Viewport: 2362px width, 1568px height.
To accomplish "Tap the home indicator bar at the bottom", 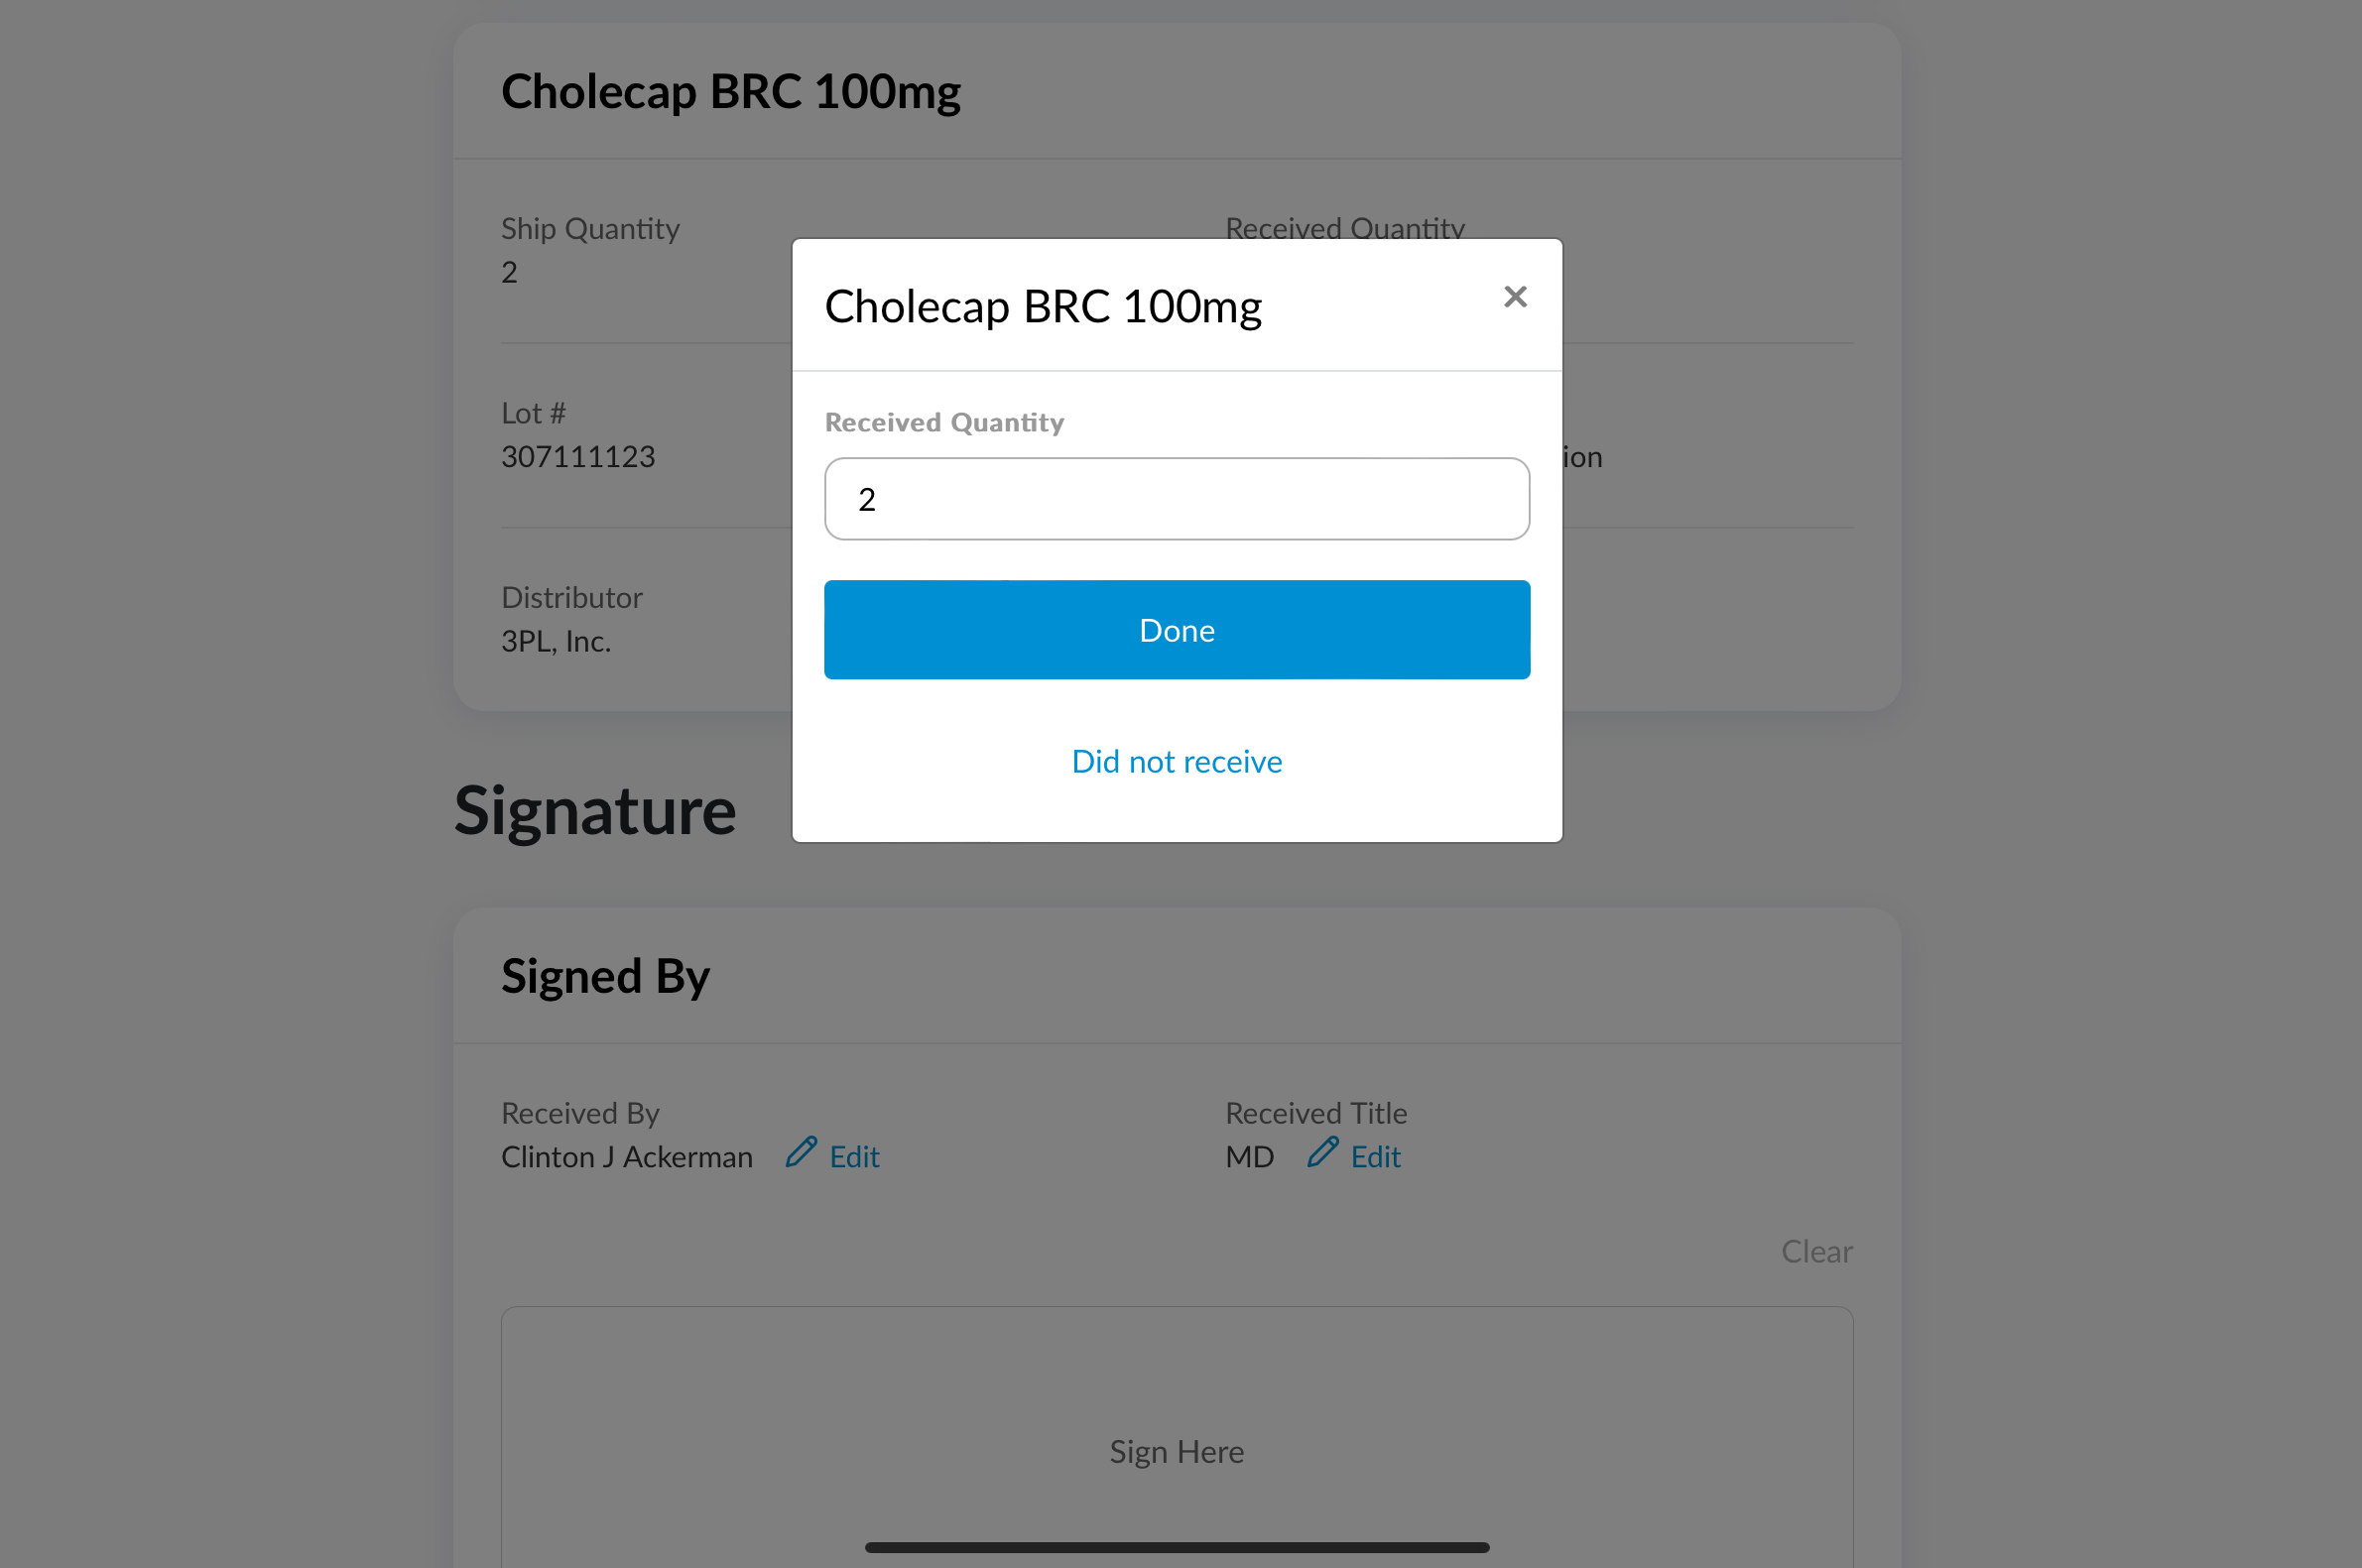I will 1176,1547.
